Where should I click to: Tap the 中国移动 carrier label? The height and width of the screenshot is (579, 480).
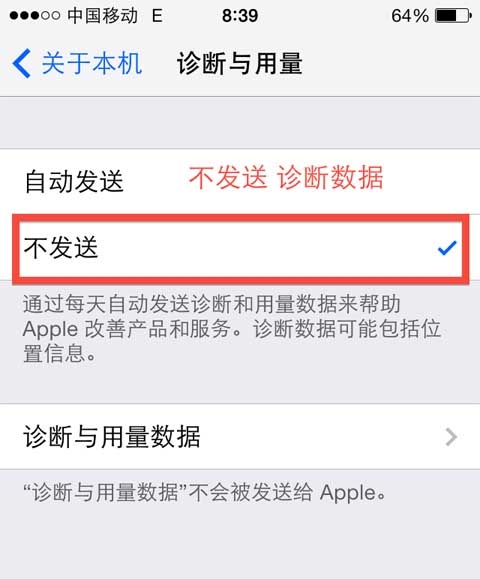103,16
